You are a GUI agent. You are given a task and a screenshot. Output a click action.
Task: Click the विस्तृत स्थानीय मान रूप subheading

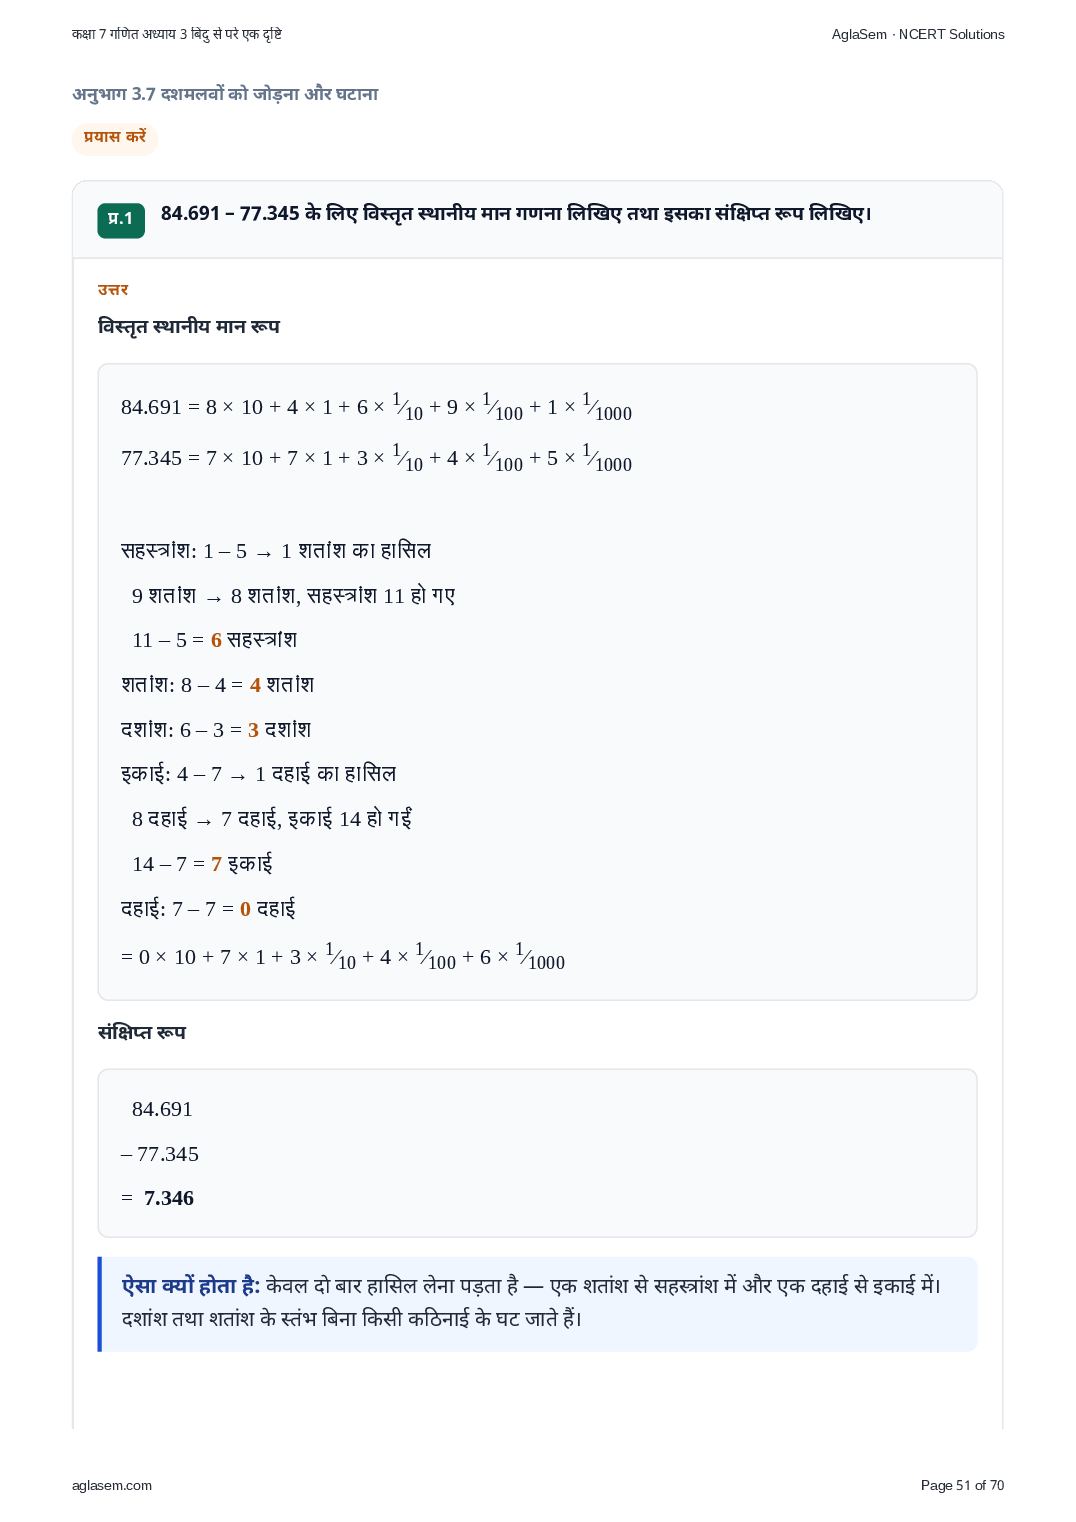(x=189, y=327)
